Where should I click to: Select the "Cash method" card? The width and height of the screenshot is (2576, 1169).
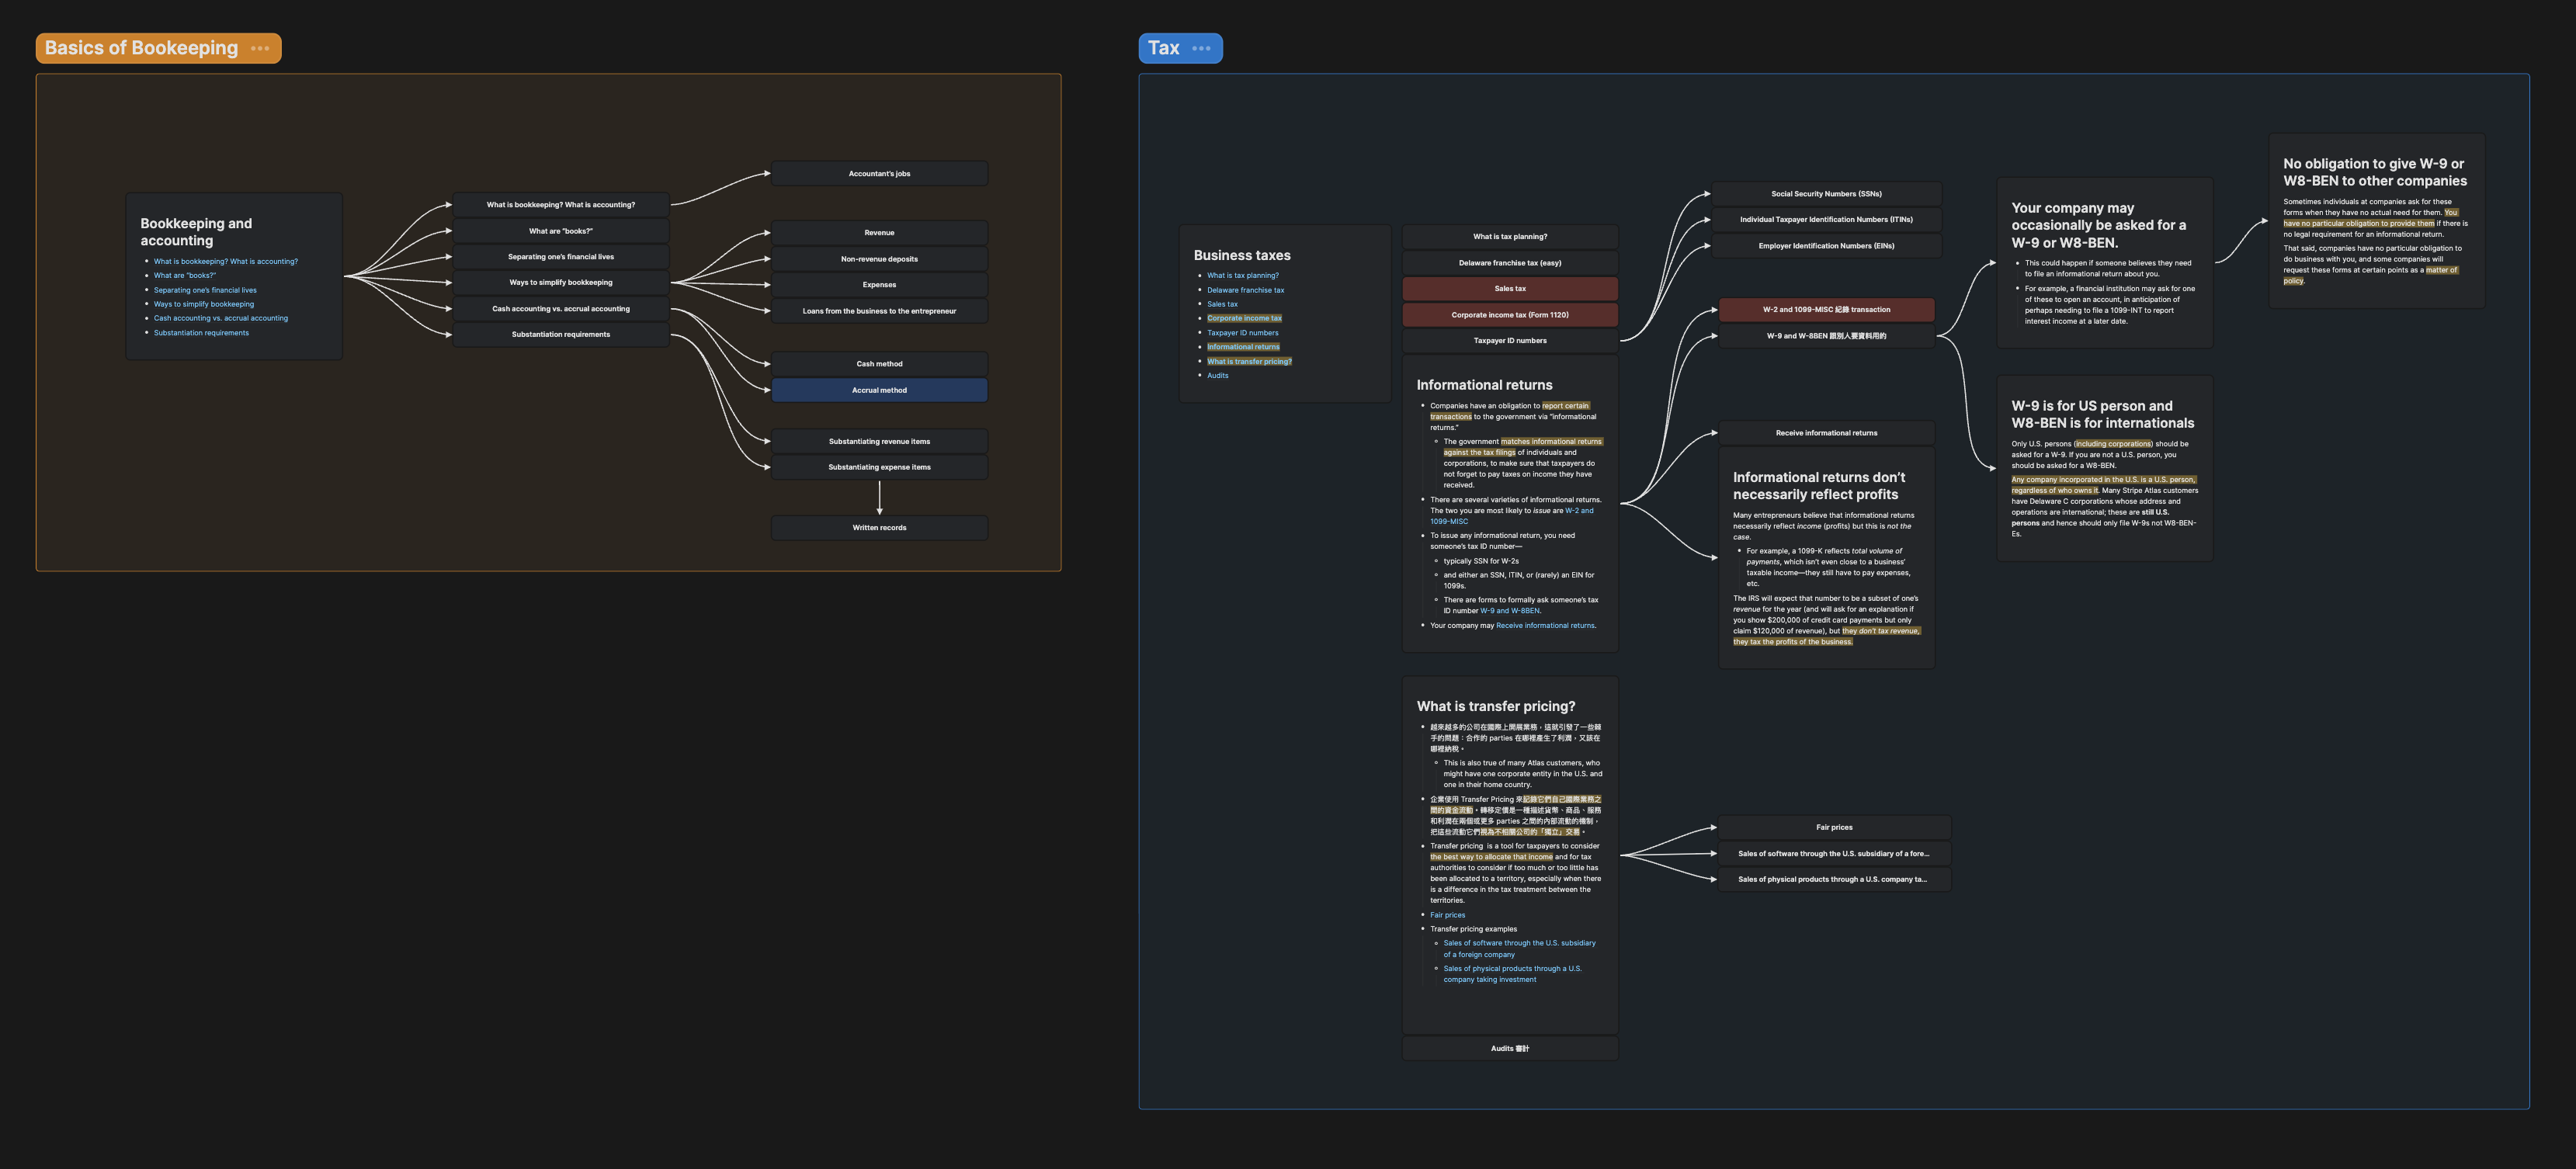pos(879,364)
